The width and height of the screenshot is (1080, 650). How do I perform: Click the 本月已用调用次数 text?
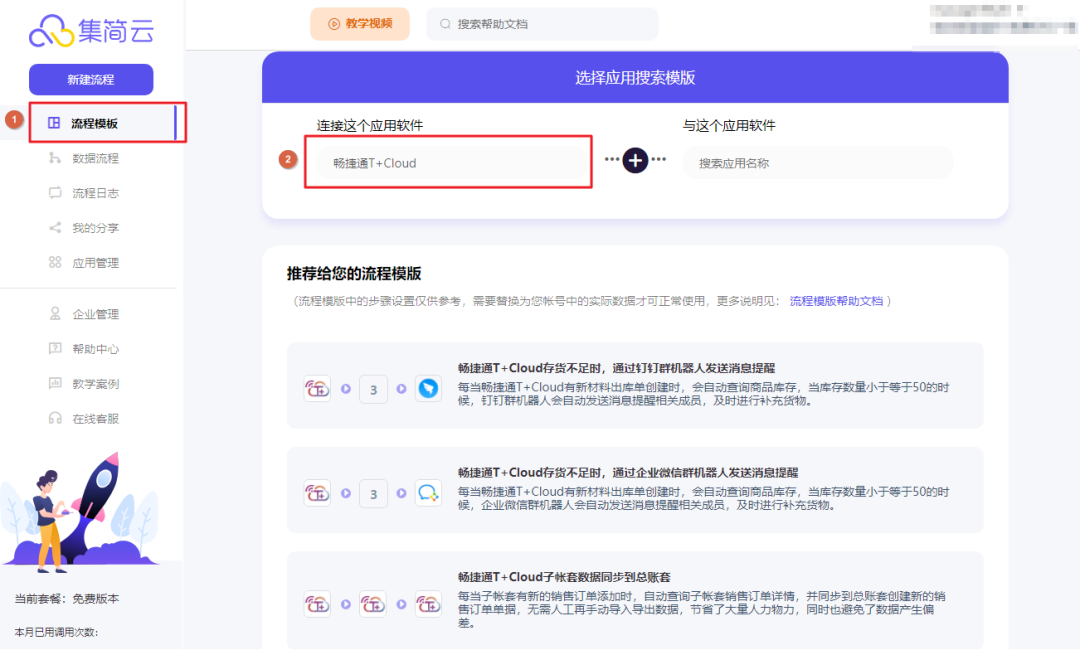coord(56,632)
